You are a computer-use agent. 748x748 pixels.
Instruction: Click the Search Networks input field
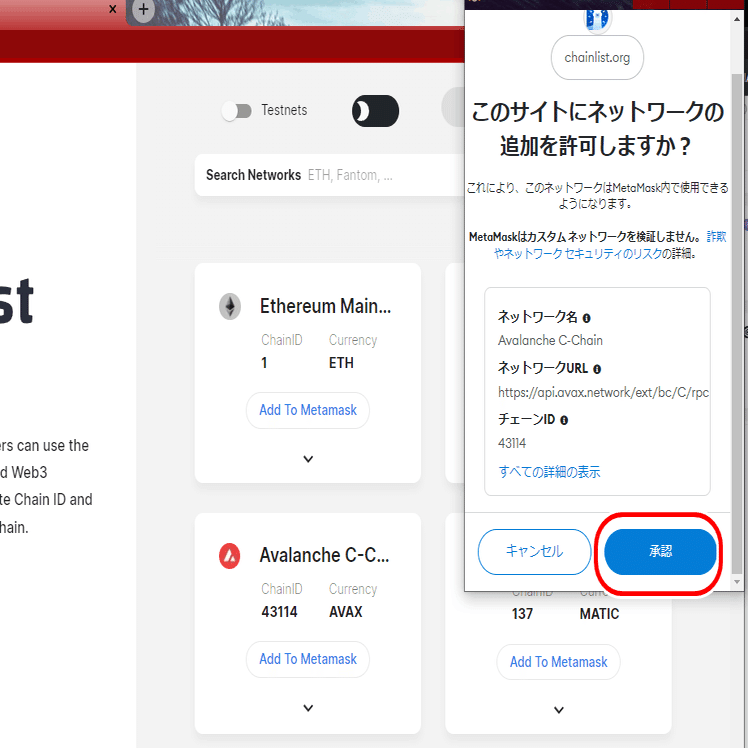tap(330, 175)
